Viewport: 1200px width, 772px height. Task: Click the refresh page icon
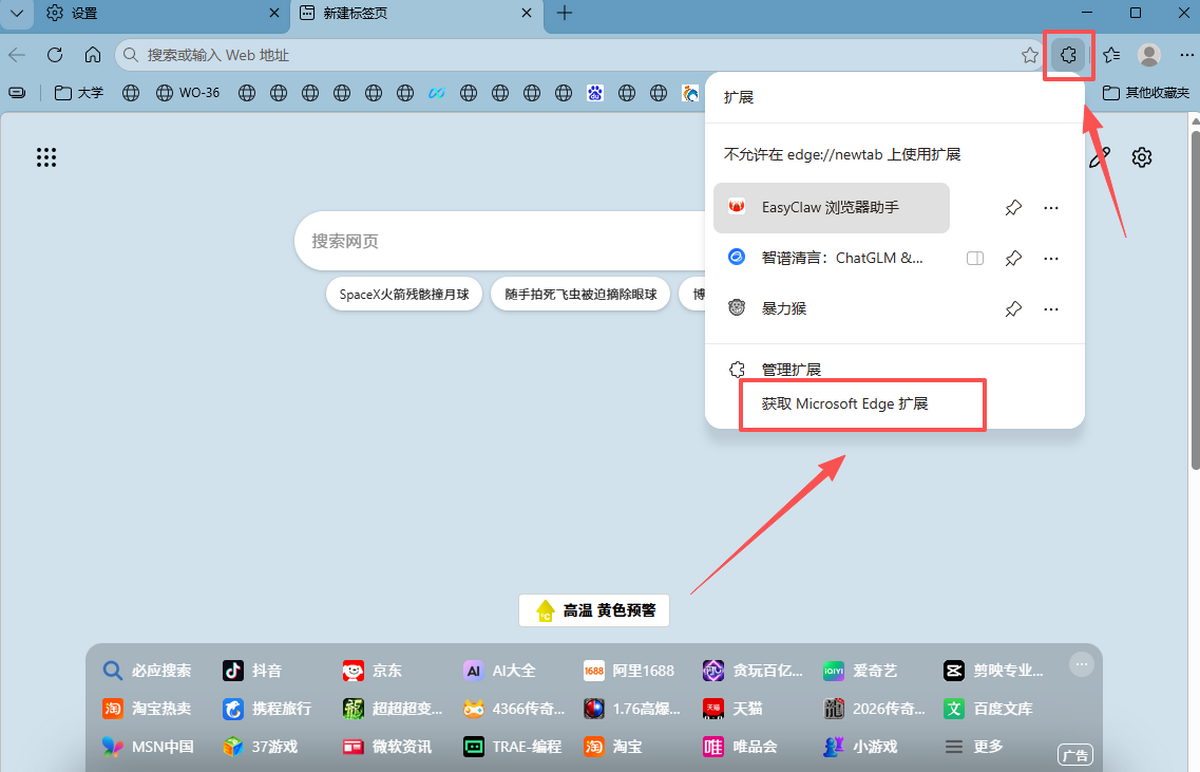point(55,55)
